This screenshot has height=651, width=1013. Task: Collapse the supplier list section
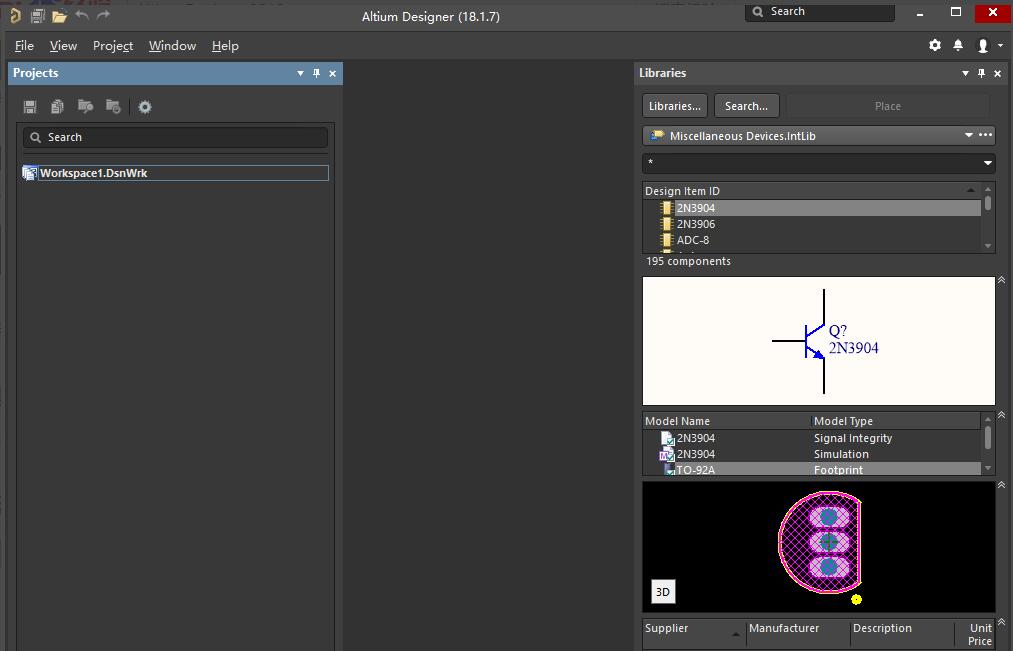click(x=1001, y=621)
